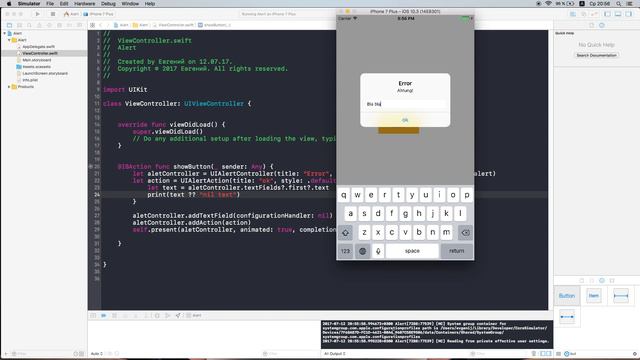Toggle the variables and console split view buttons
Screen dimensions: 640x360
(546, 353)
